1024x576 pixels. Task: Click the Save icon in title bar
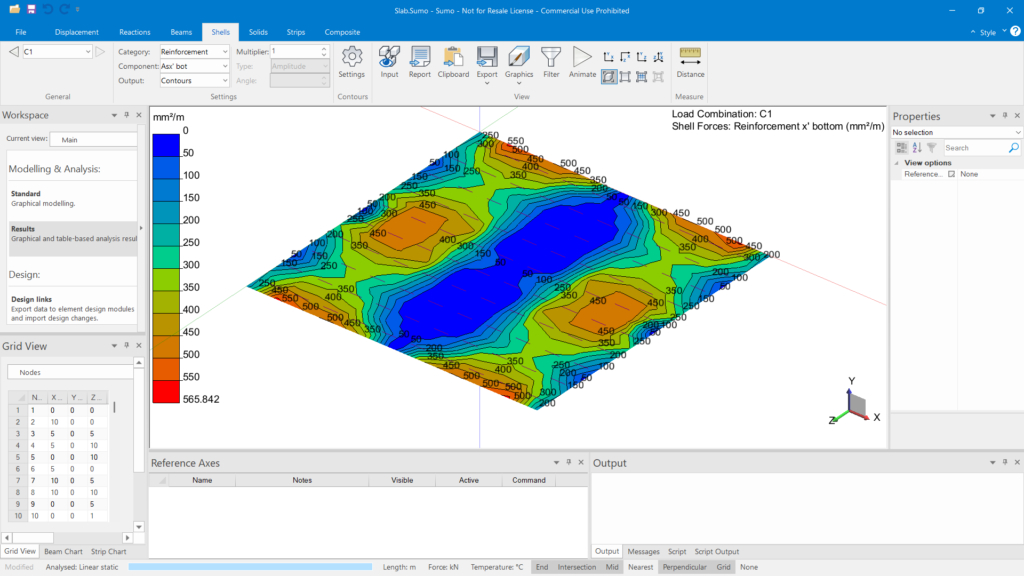click(x=31, y=9)
